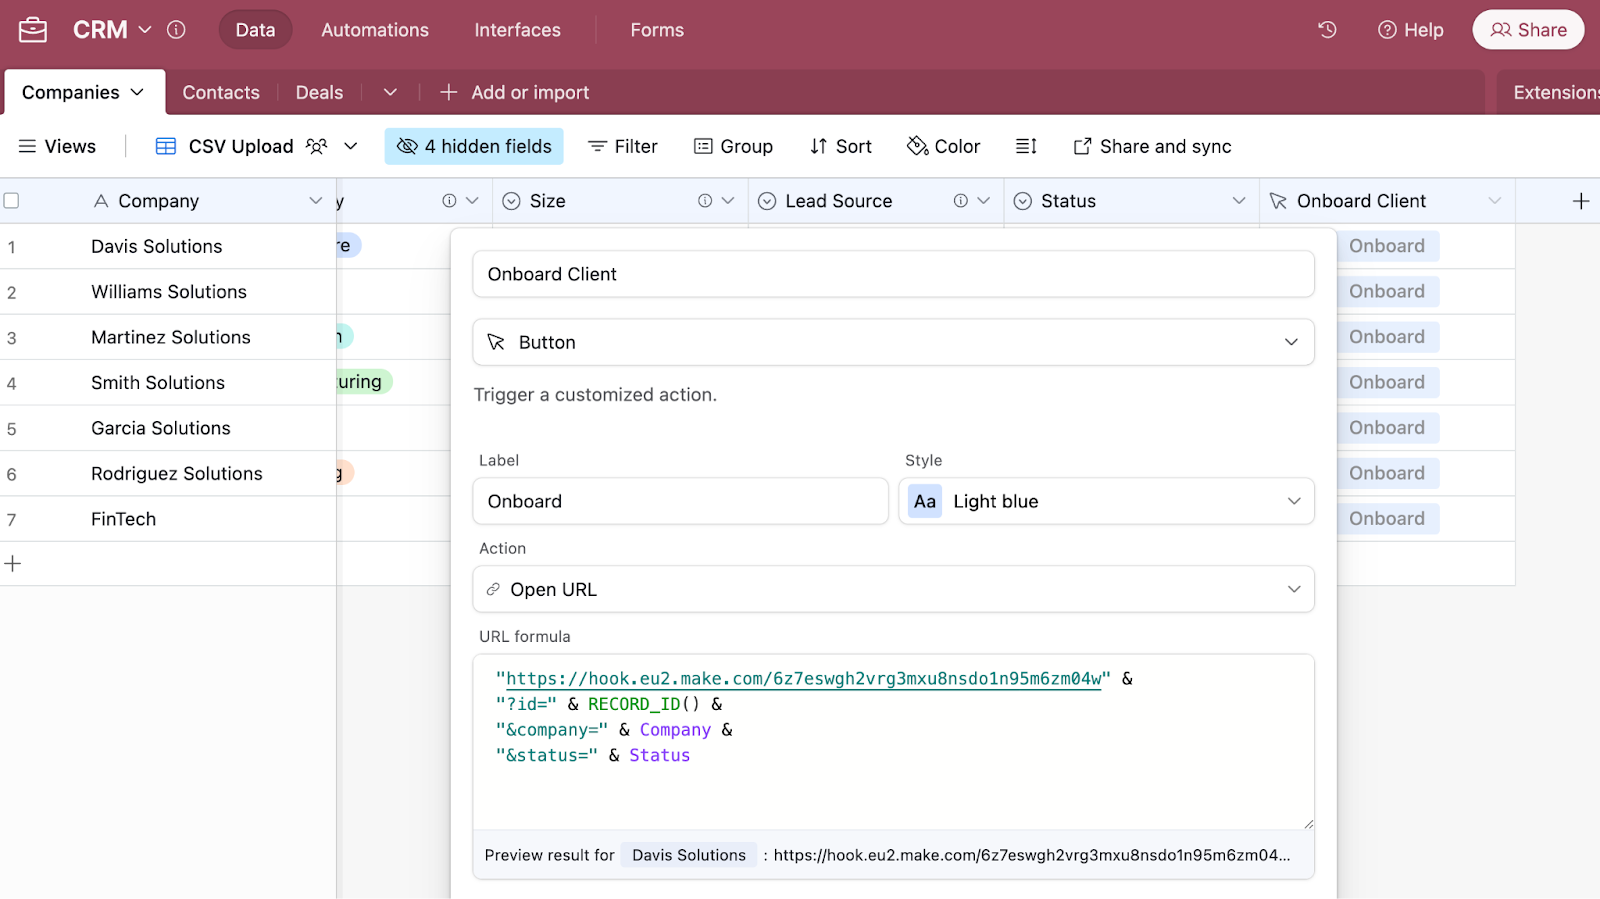Image resolution: width=1600 pixels, height=899 pixels.
Task: Click the Status reference in URL formula
Action: tap(659, 755)
